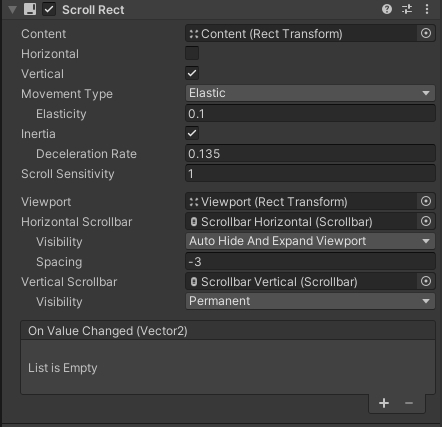442x427 pixels.
Task: Click the Elasticity value field
Action: pyautogui.click(x=310, y=114)
